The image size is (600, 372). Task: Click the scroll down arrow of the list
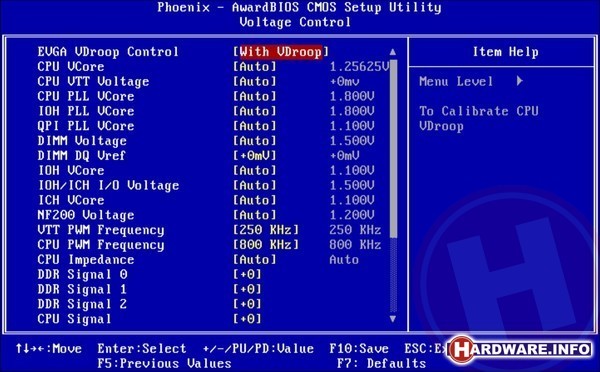tap(393, 318)
